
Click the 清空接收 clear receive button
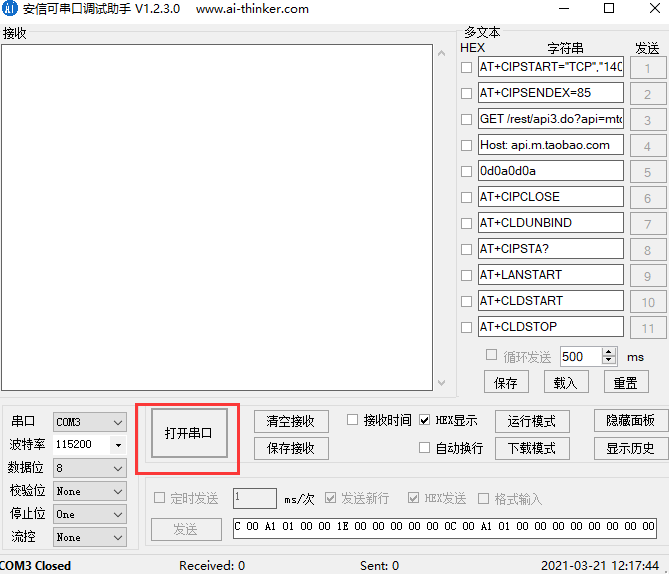point(291,421)
